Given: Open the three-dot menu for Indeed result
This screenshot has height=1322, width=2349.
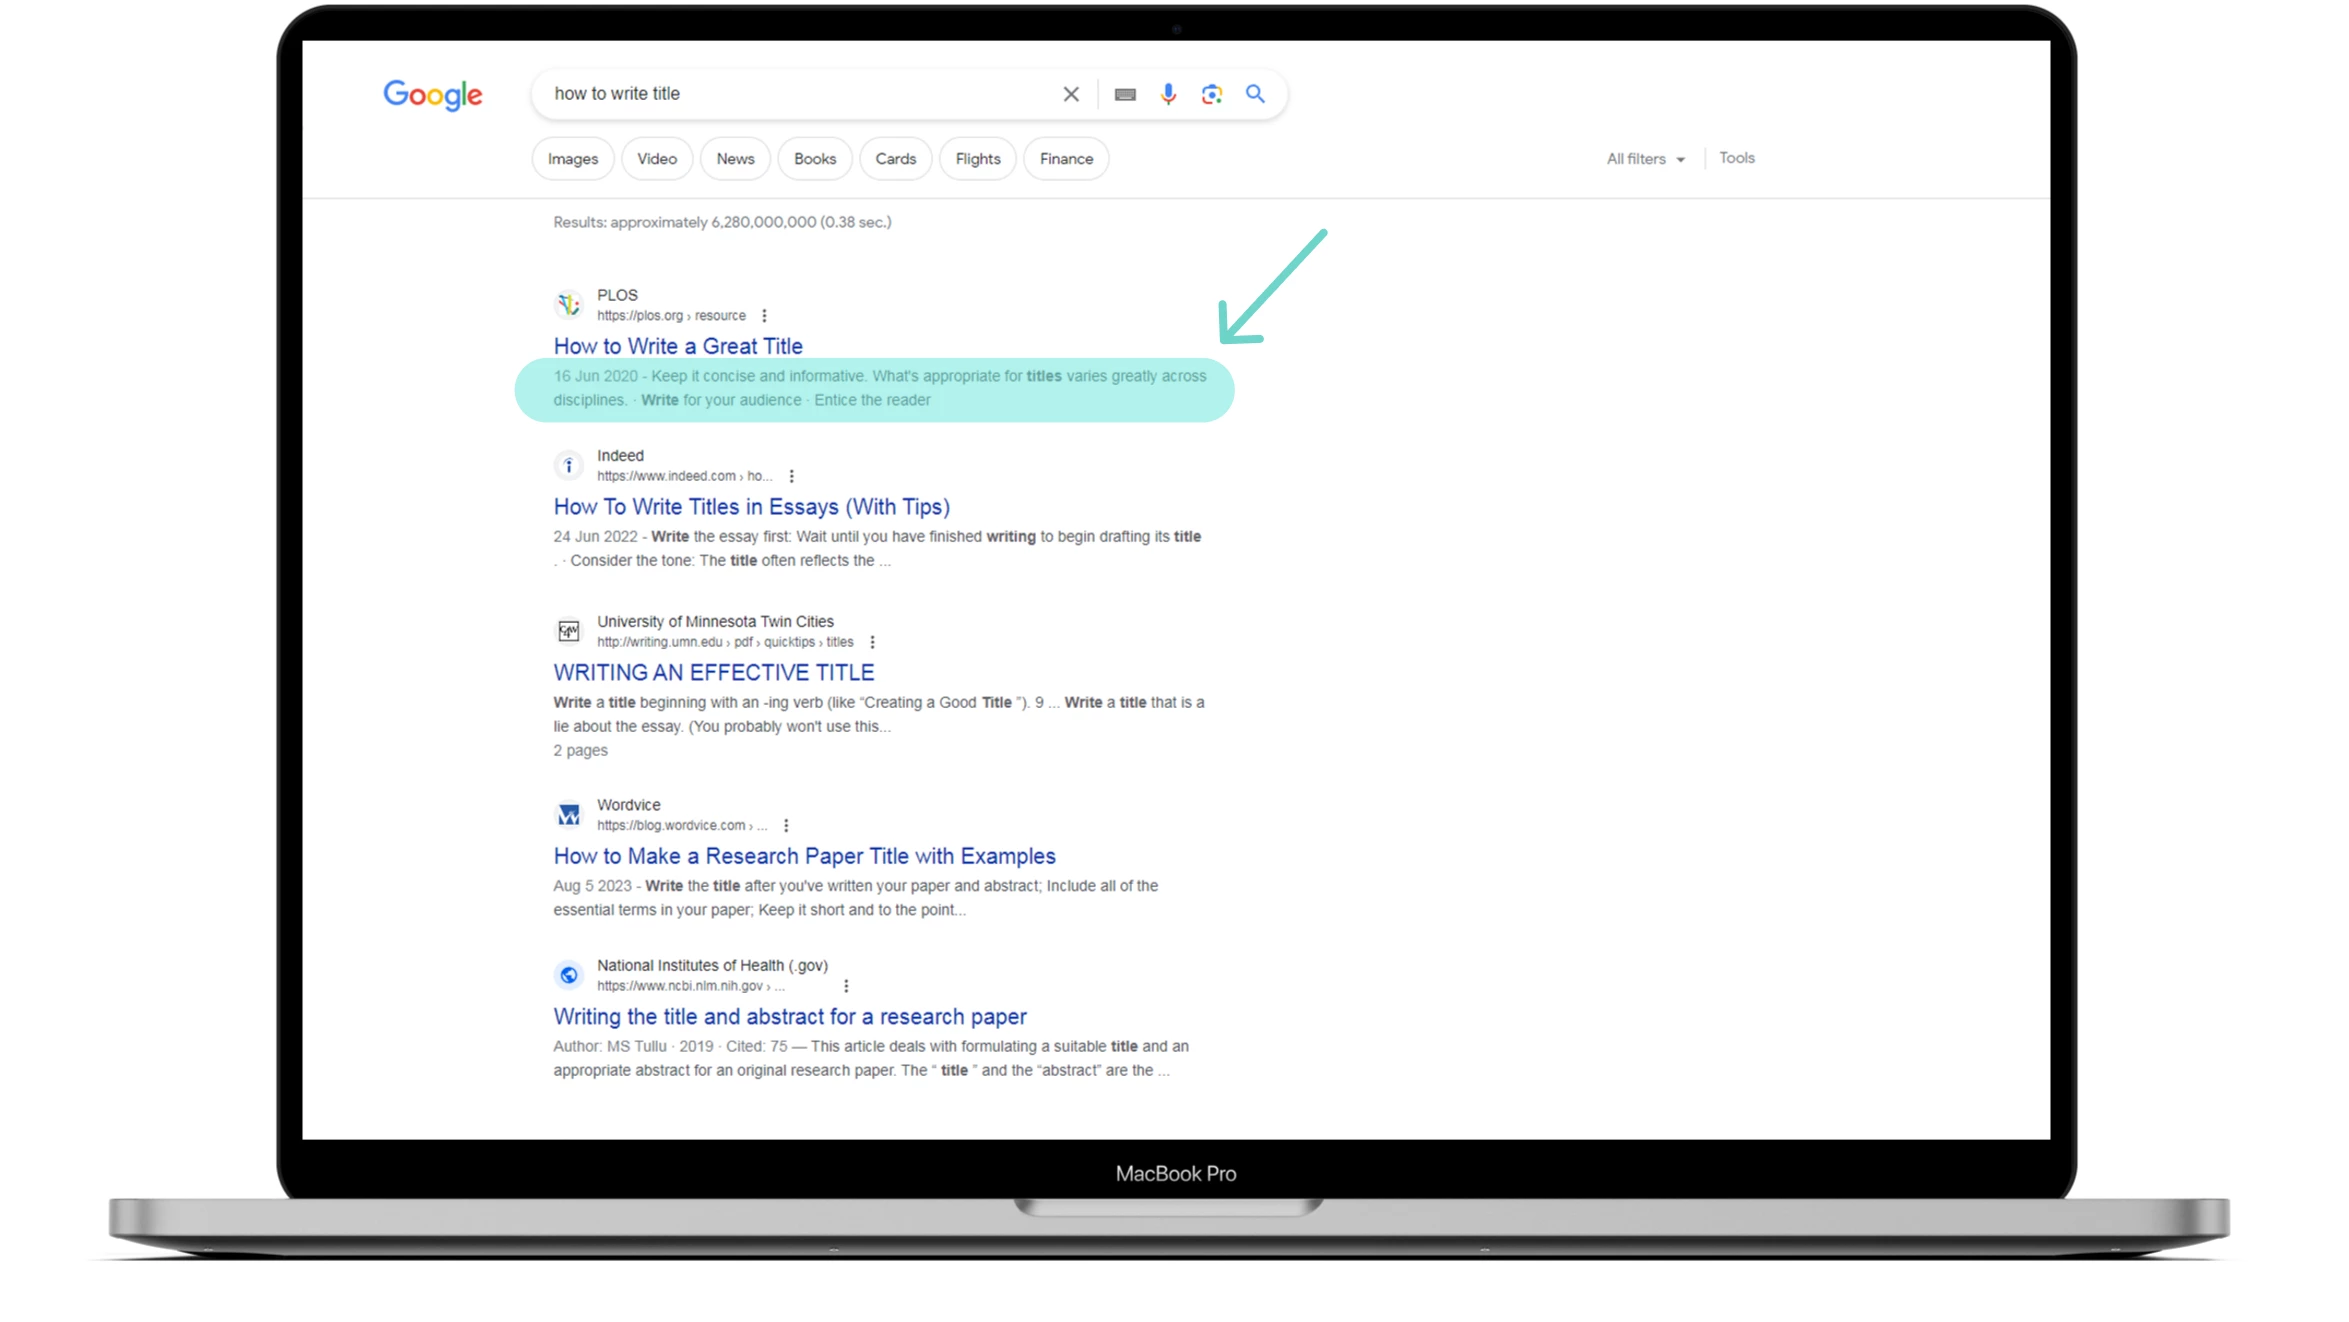Looking at the screenshot, I should (x=792, y=476).
